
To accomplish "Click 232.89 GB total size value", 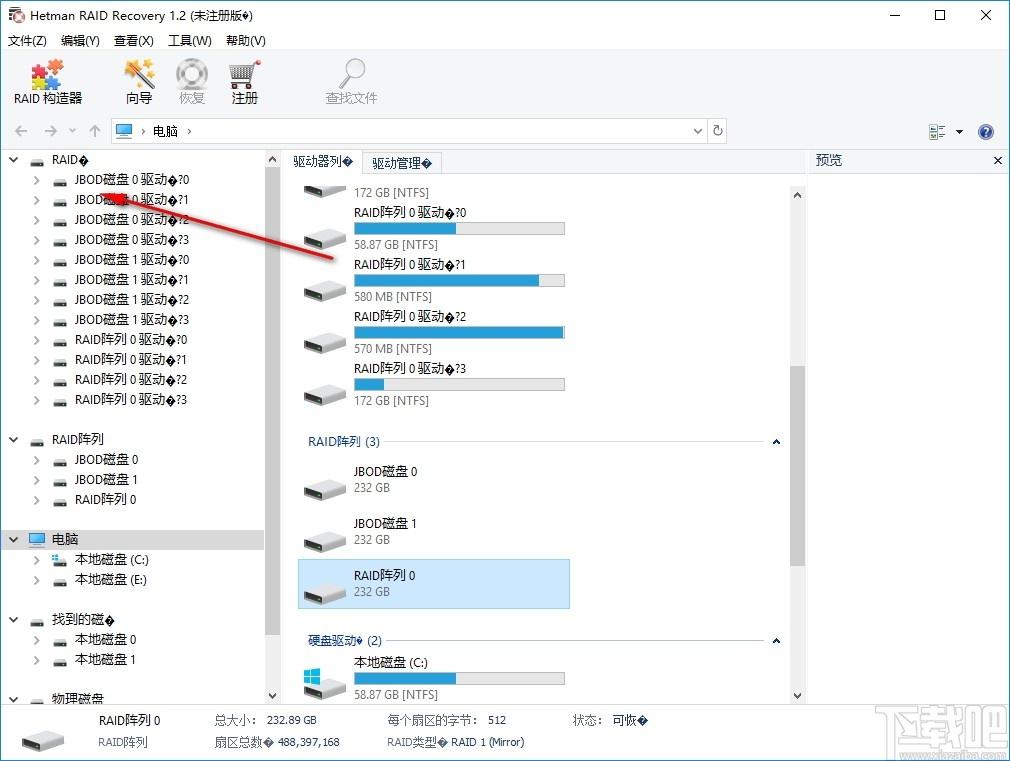I will click(292, 720).
